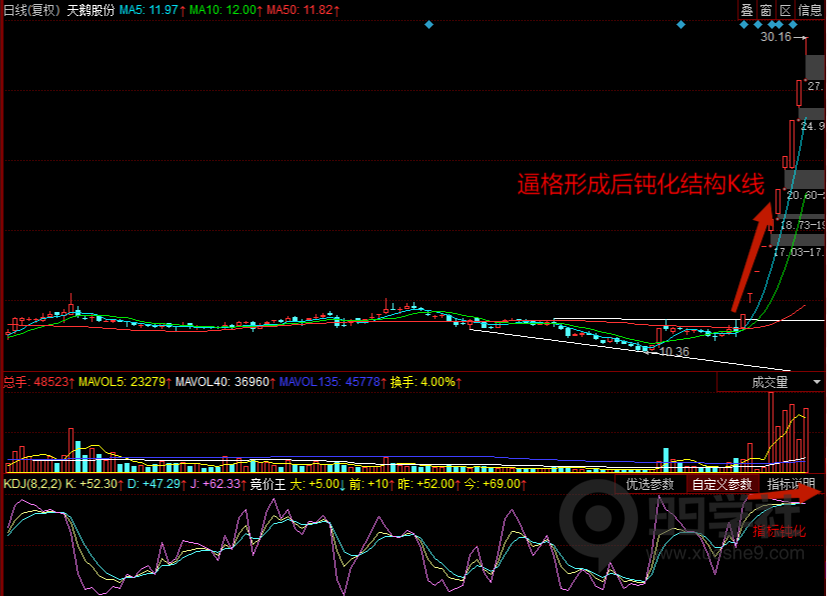
Task: Click the 叠 overlay button
Action: tap(746, 10)
